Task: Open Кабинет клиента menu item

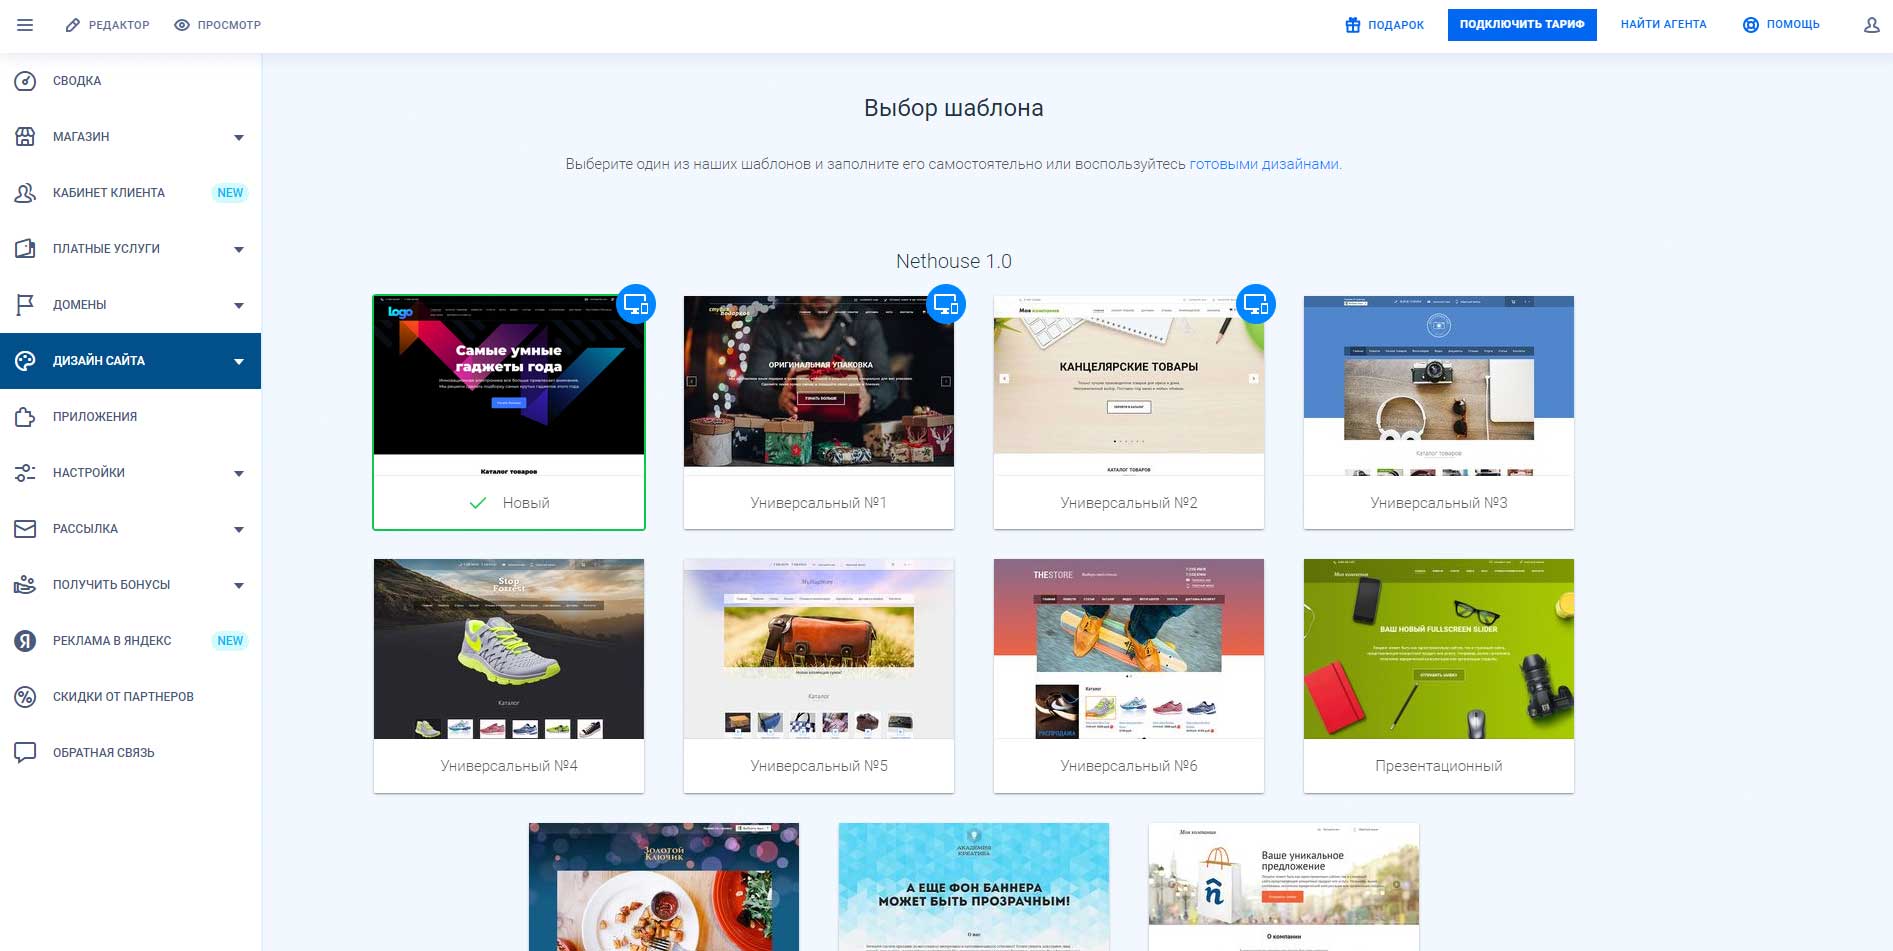Action: tap(109, 193)
